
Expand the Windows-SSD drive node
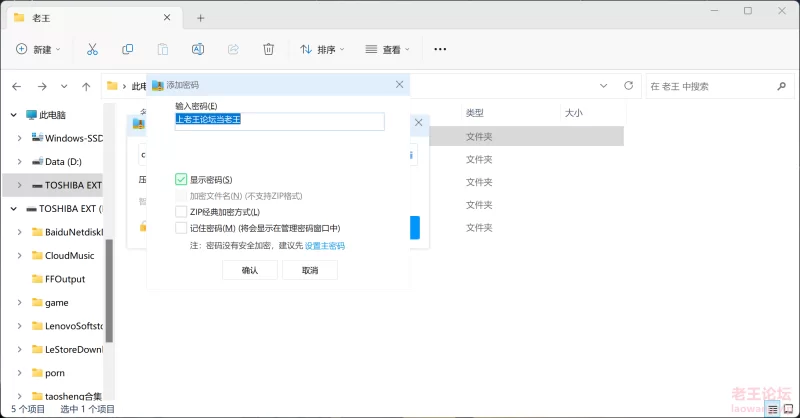[19, 138]
